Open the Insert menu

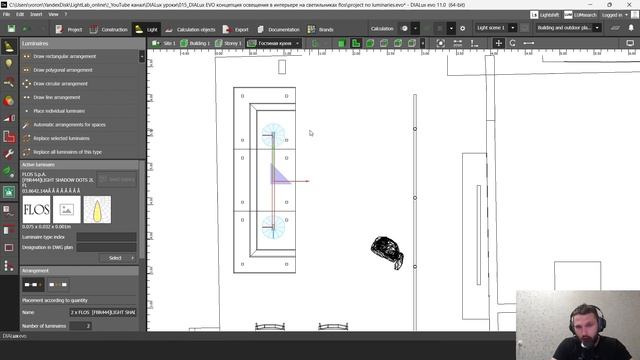point(36,14)
